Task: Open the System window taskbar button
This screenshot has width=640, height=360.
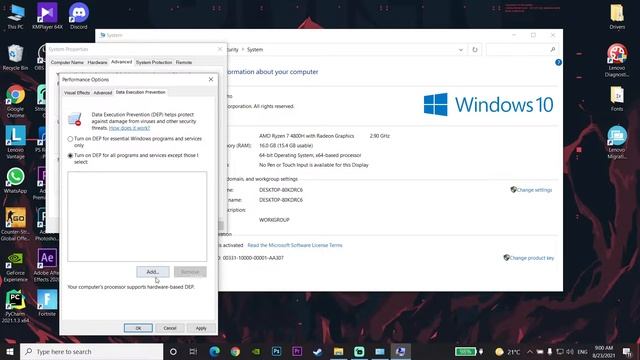Action: pyautogui.click(x=400, y=351)
